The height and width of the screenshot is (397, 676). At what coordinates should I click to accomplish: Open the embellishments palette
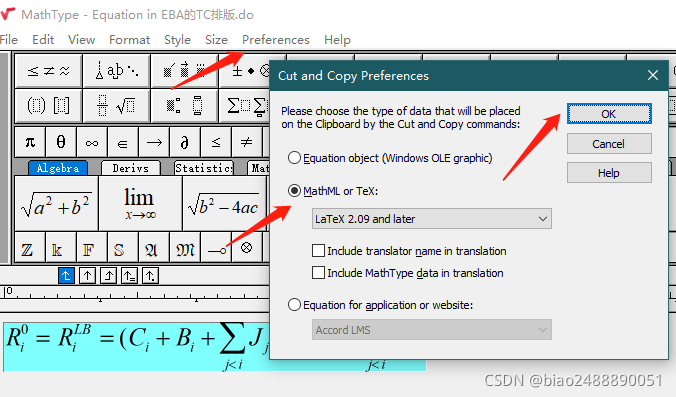pyautogui.click(x=185, y=71)
